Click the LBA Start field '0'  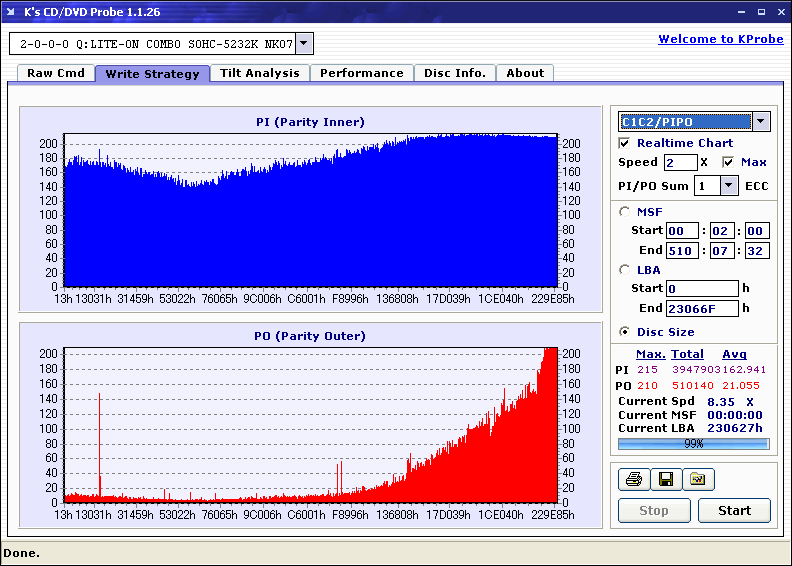click(x=702, y=289)
